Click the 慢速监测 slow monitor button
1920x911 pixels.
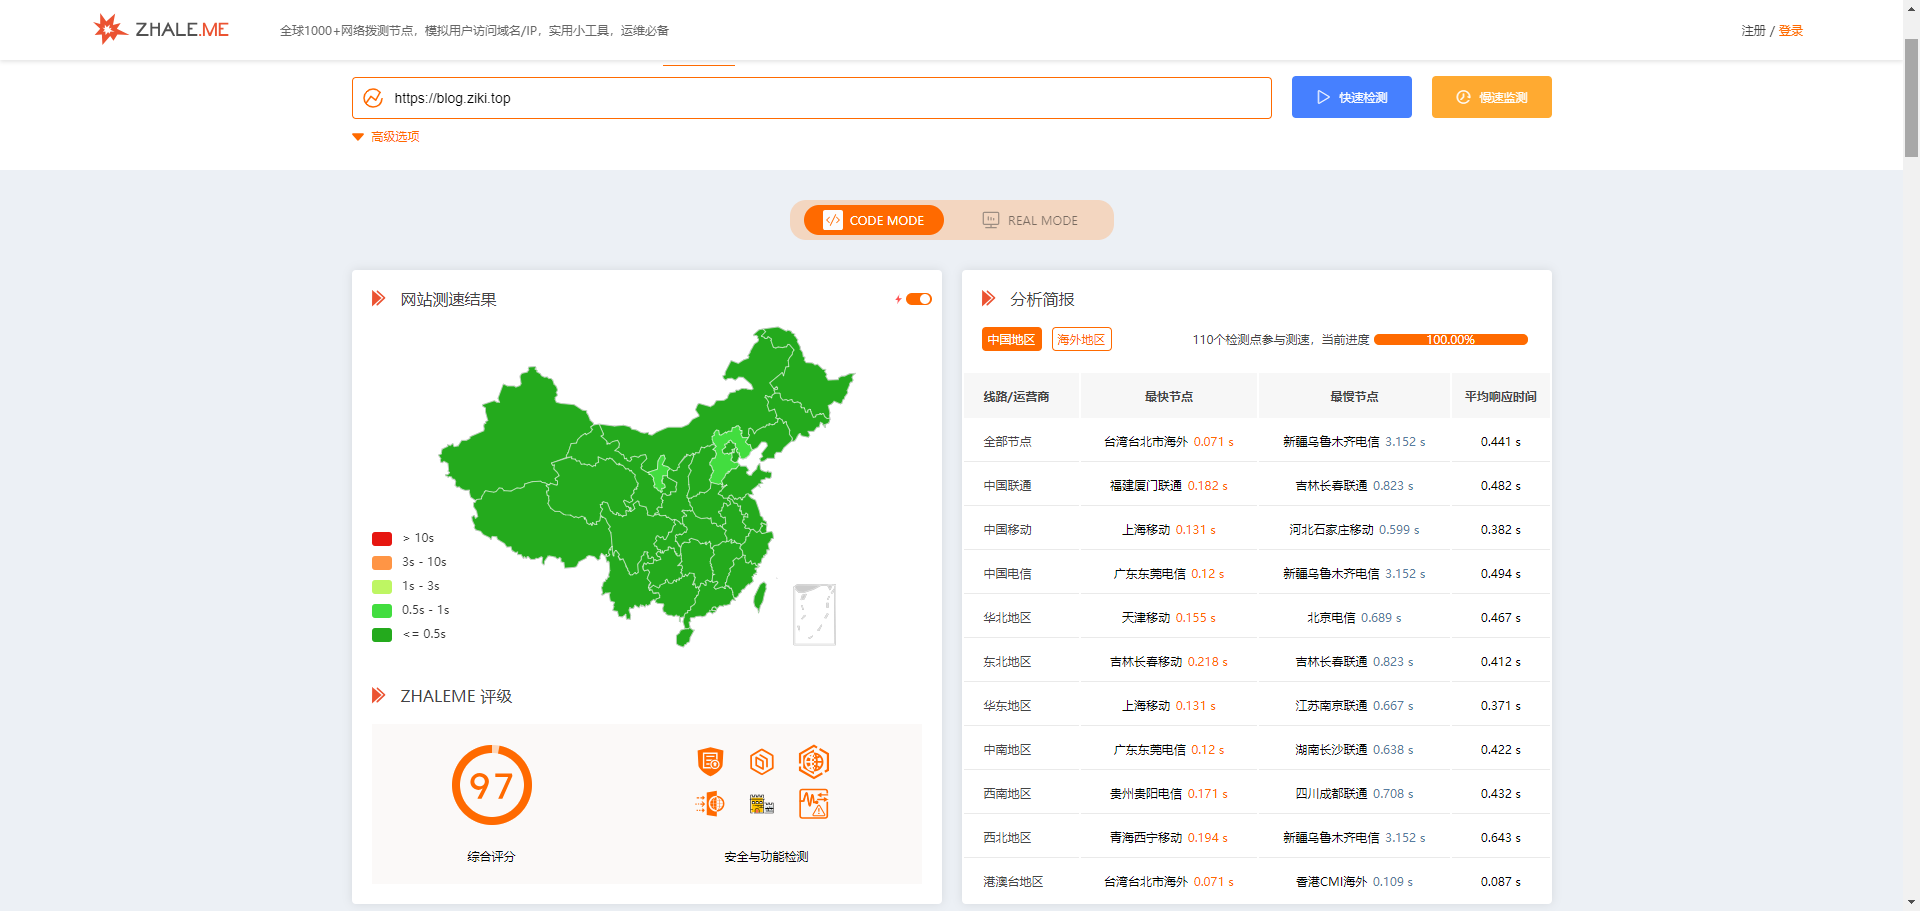[x=1492, y=97]
